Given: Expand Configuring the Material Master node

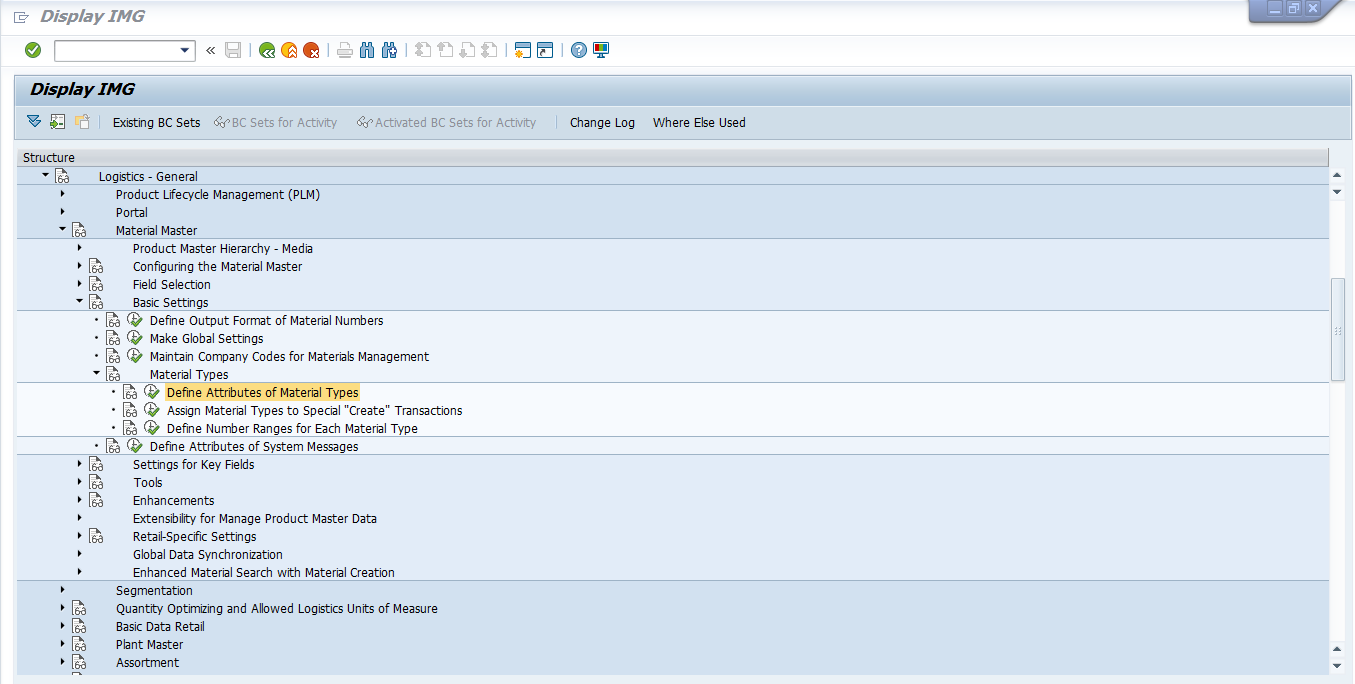Looking at the screenshot, I should click(79, 266).
